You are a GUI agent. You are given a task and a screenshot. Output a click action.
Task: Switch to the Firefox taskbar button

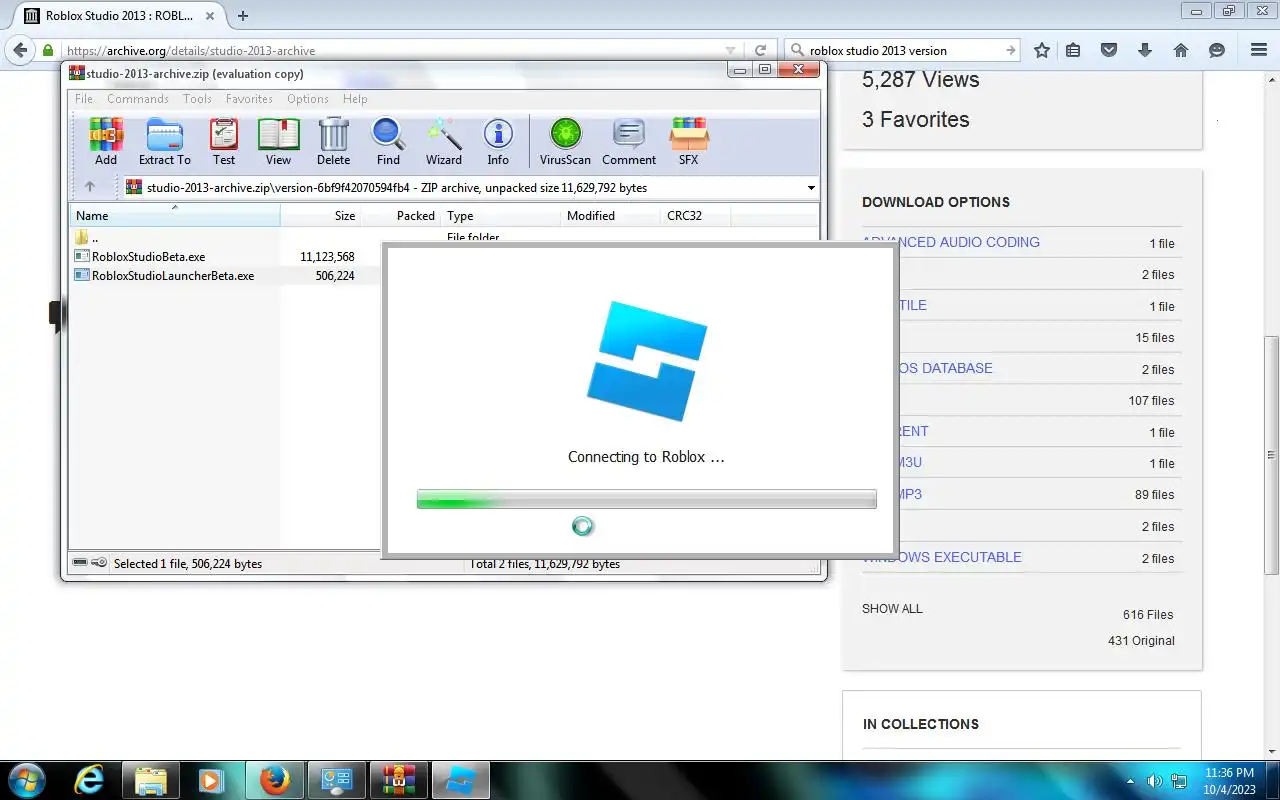pos(274,780)
